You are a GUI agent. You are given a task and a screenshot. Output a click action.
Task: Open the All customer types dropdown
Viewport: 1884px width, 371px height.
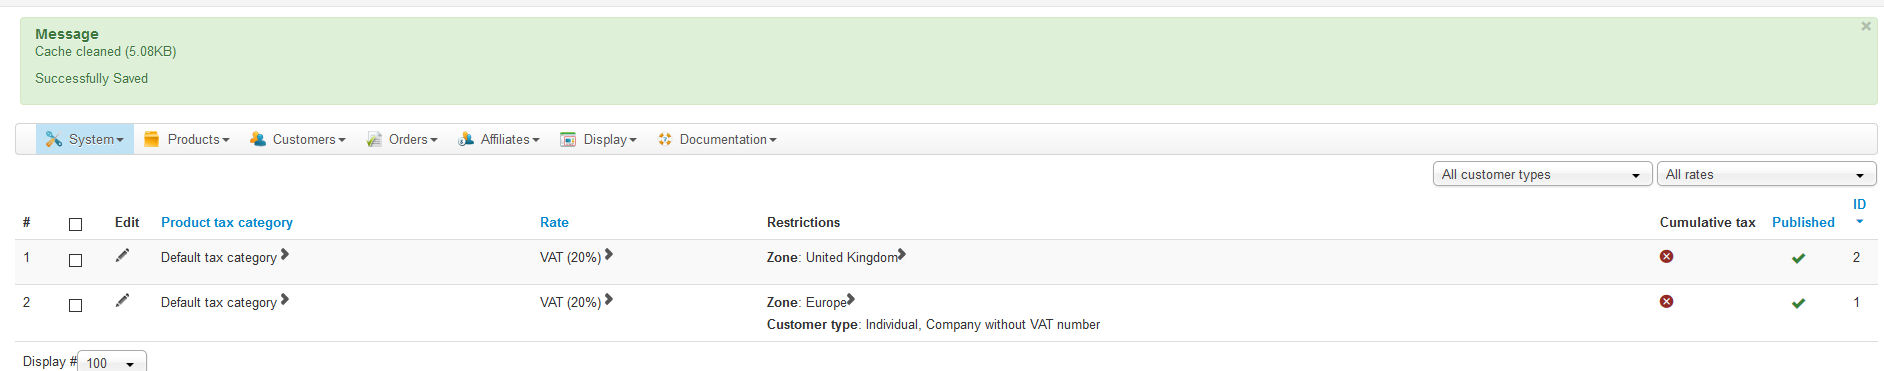(x=1542, y=174)
